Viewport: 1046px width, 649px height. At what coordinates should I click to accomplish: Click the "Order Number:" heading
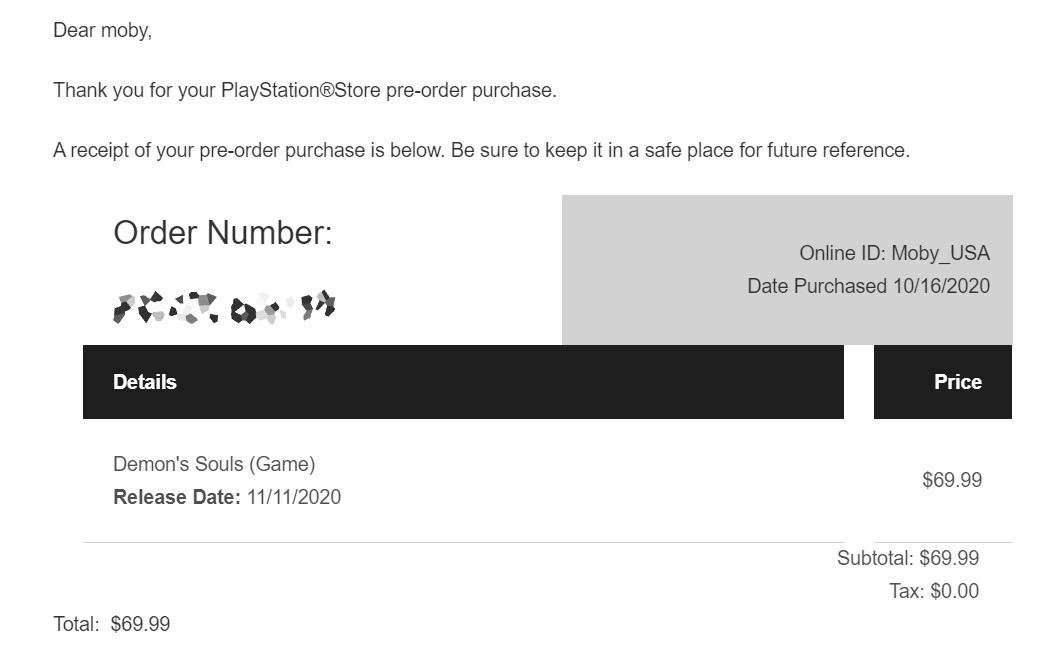(x=222, y=233)
